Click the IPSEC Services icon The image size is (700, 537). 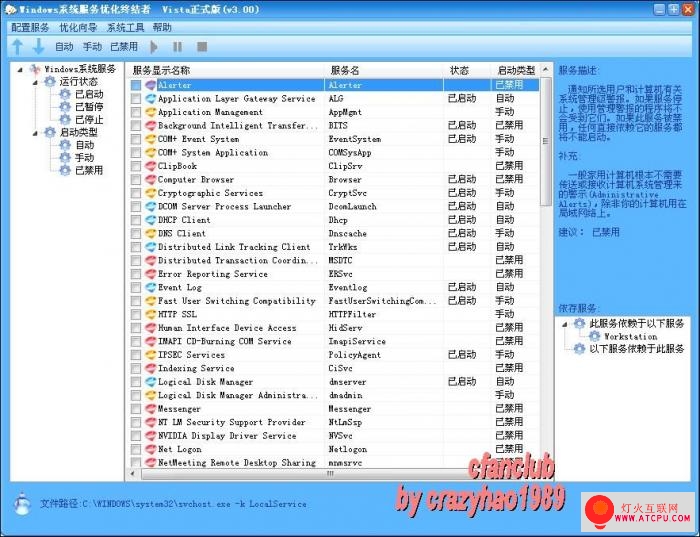click(x=150, y=355)
